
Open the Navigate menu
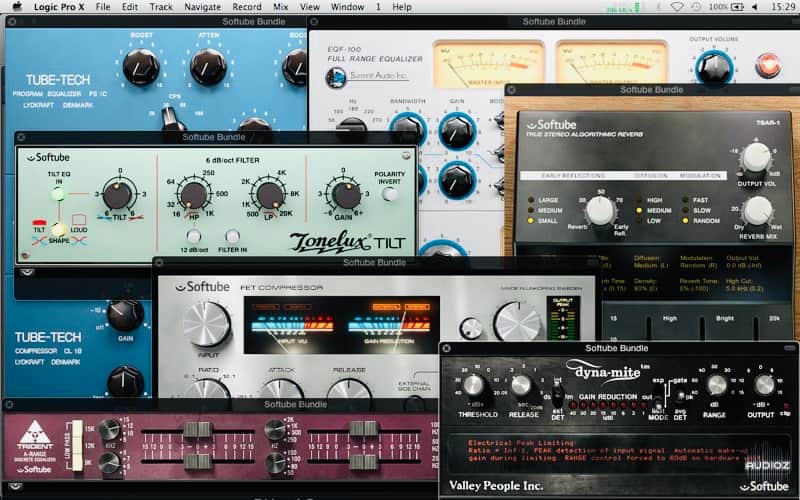[202, 7]
